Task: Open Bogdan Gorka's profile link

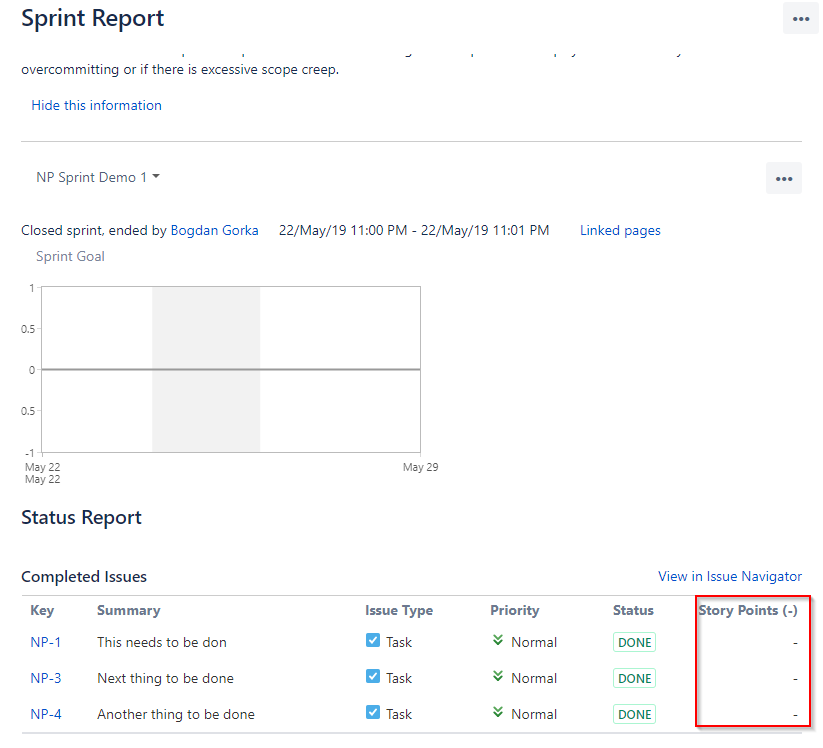Action: 214,230
